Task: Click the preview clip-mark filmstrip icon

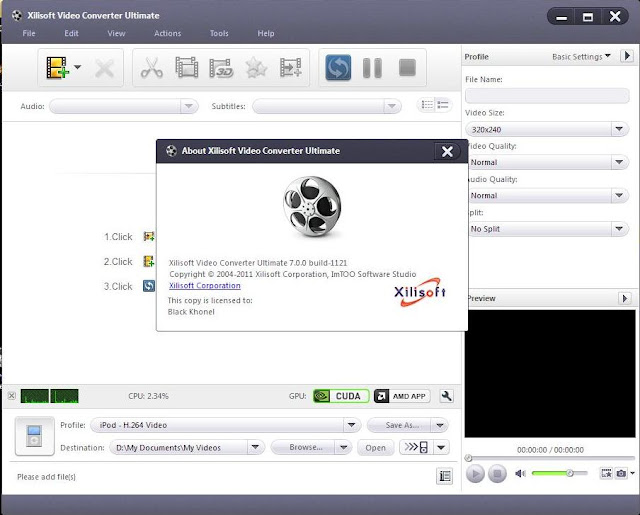Action: click(x=607, y=473)
